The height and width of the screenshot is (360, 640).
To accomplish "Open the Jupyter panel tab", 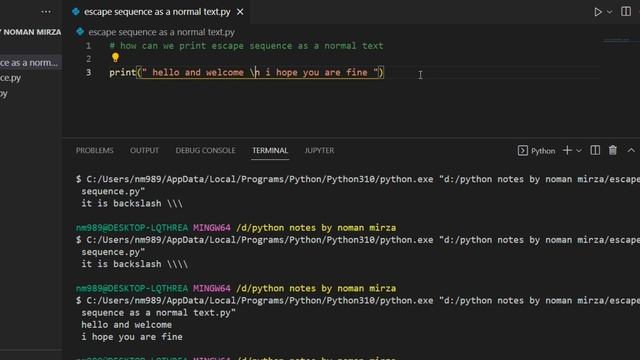I will [x=319, y=151].
